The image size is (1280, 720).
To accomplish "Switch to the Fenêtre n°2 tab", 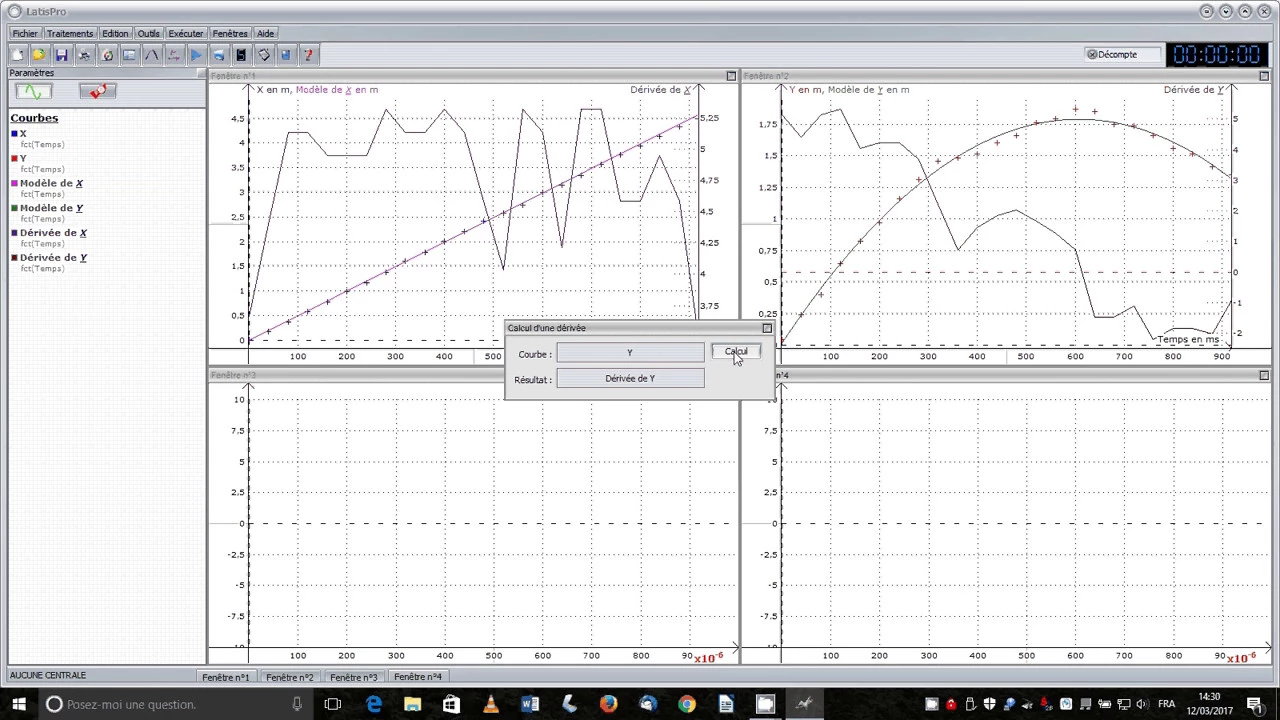I will 289,677.
